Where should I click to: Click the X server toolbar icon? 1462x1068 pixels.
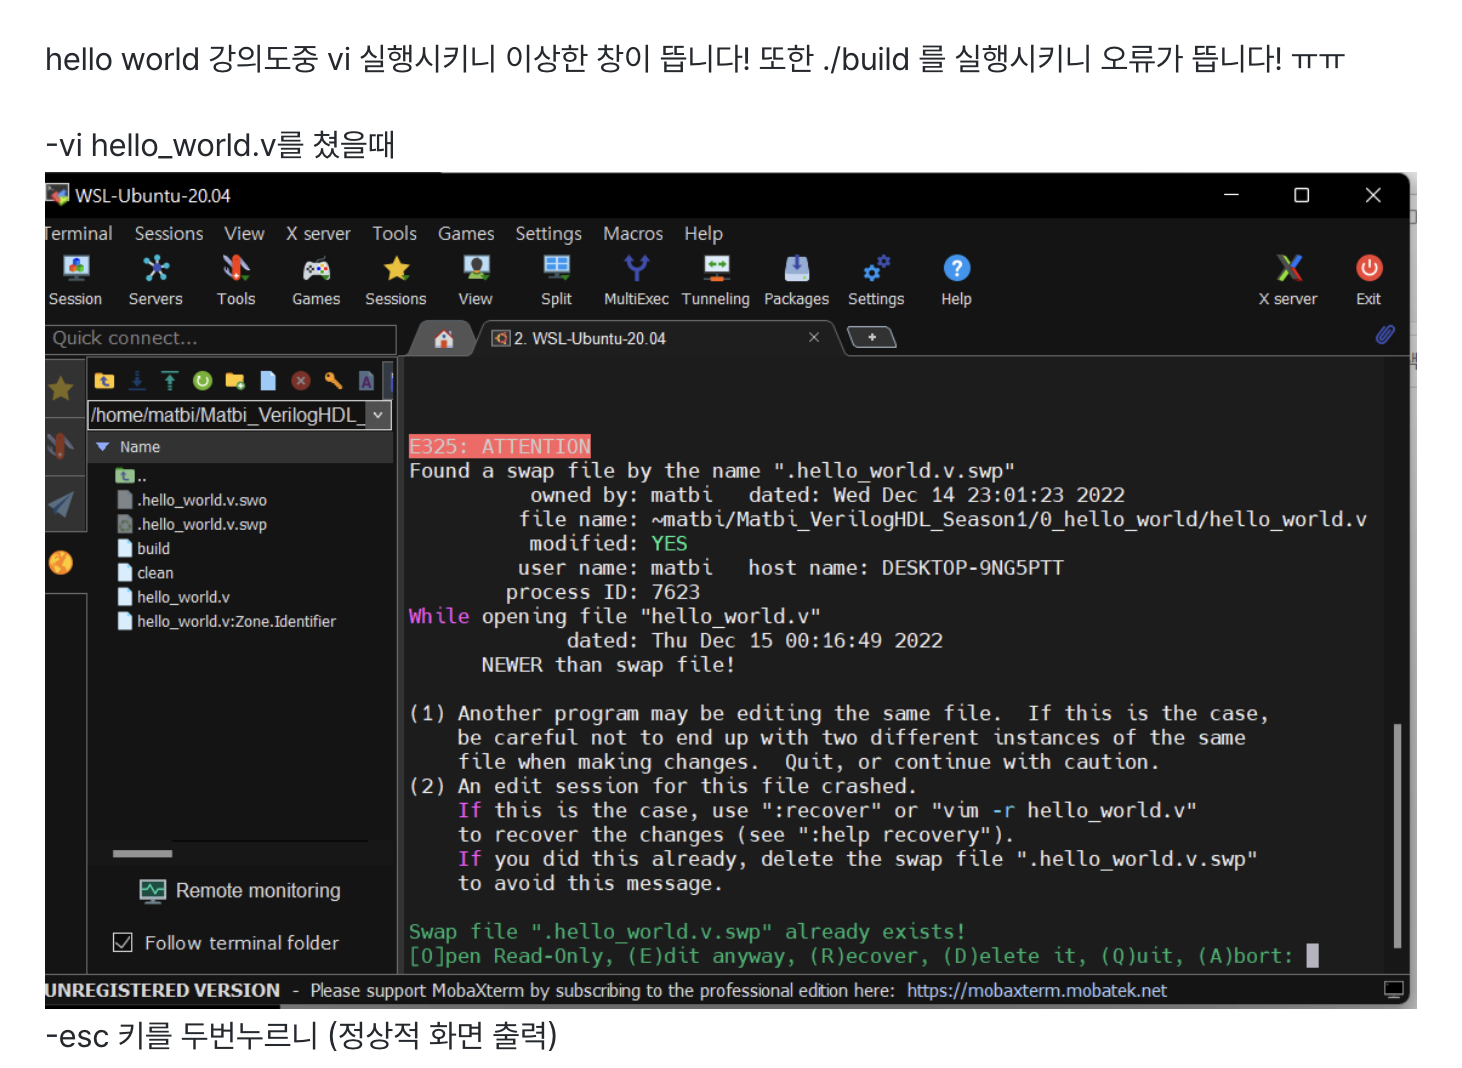point(1288,280)
